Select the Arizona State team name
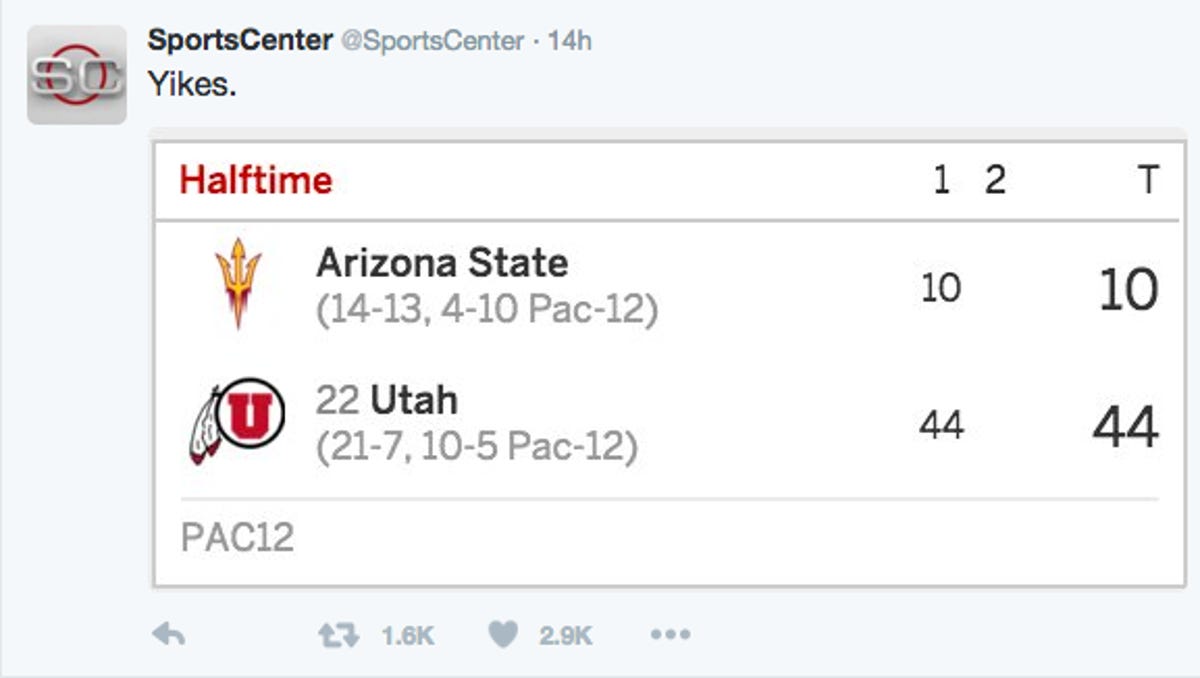1200x678 pixels. click(x=442, y=263)
